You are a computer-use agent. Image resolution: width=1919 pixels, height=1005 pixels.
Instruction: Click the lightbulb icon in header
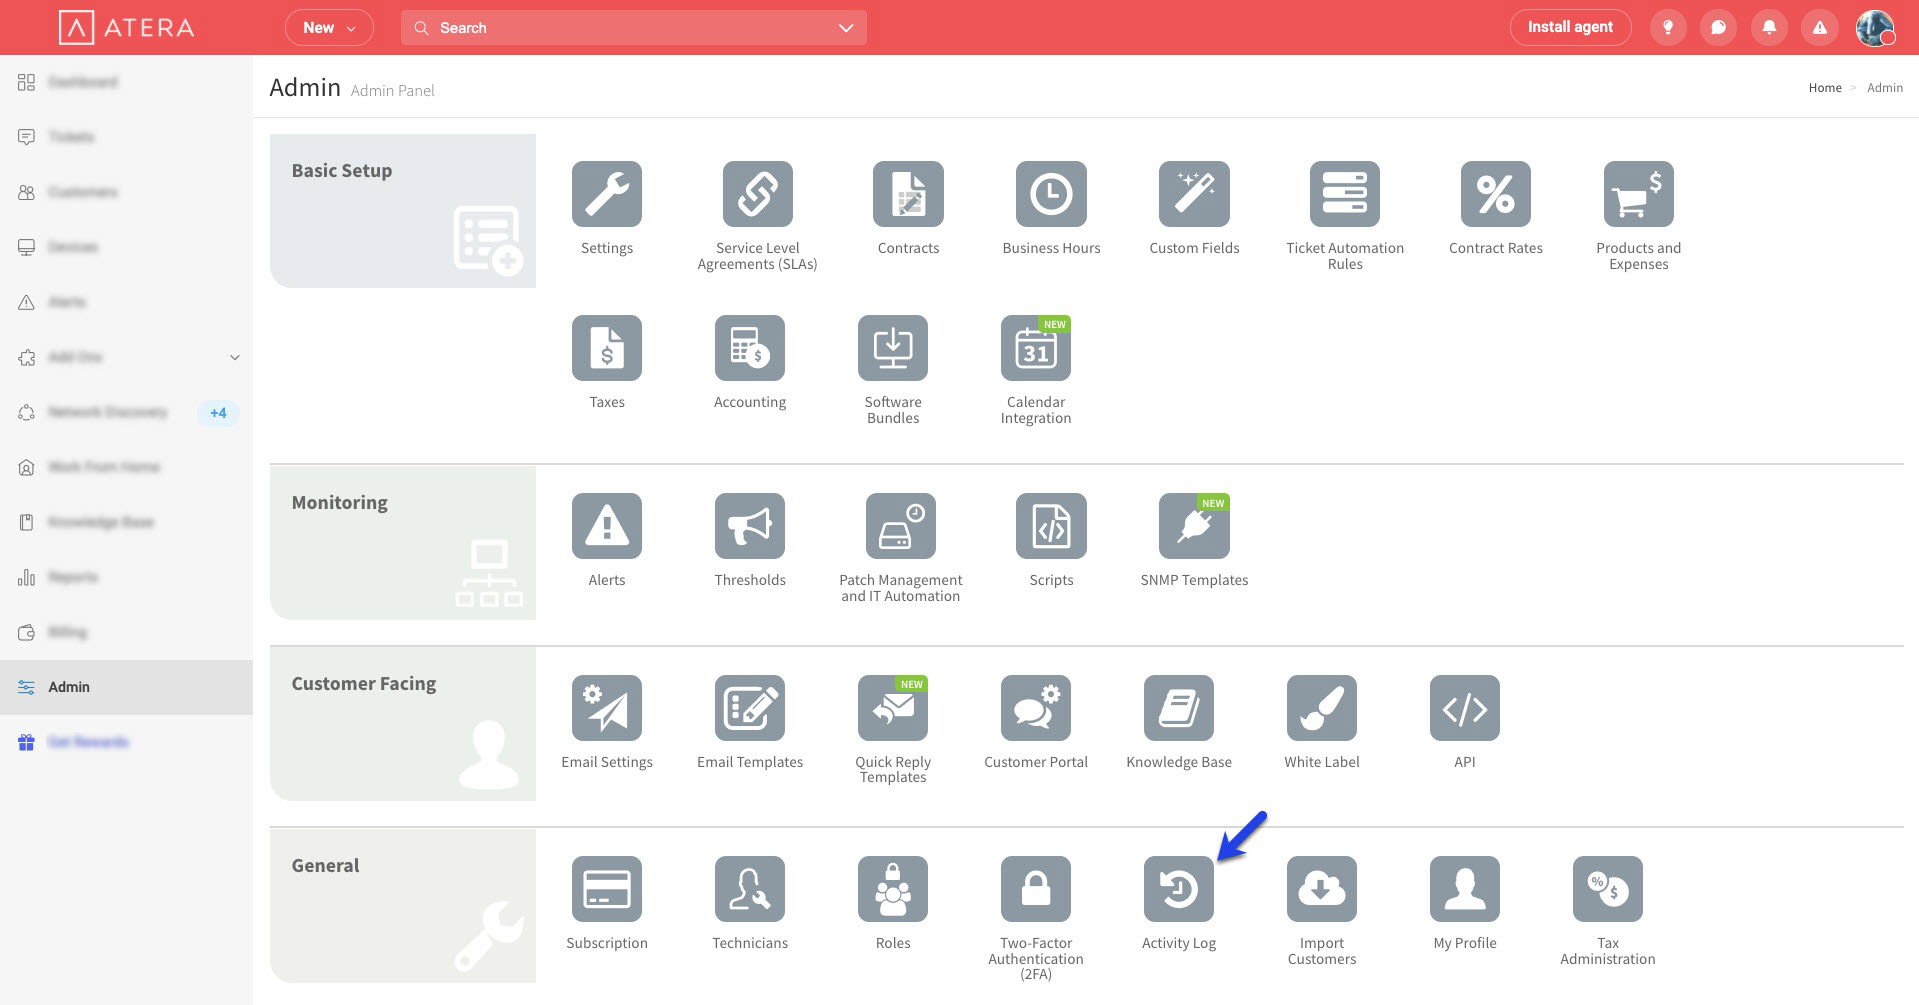(x=1668, y=28)
